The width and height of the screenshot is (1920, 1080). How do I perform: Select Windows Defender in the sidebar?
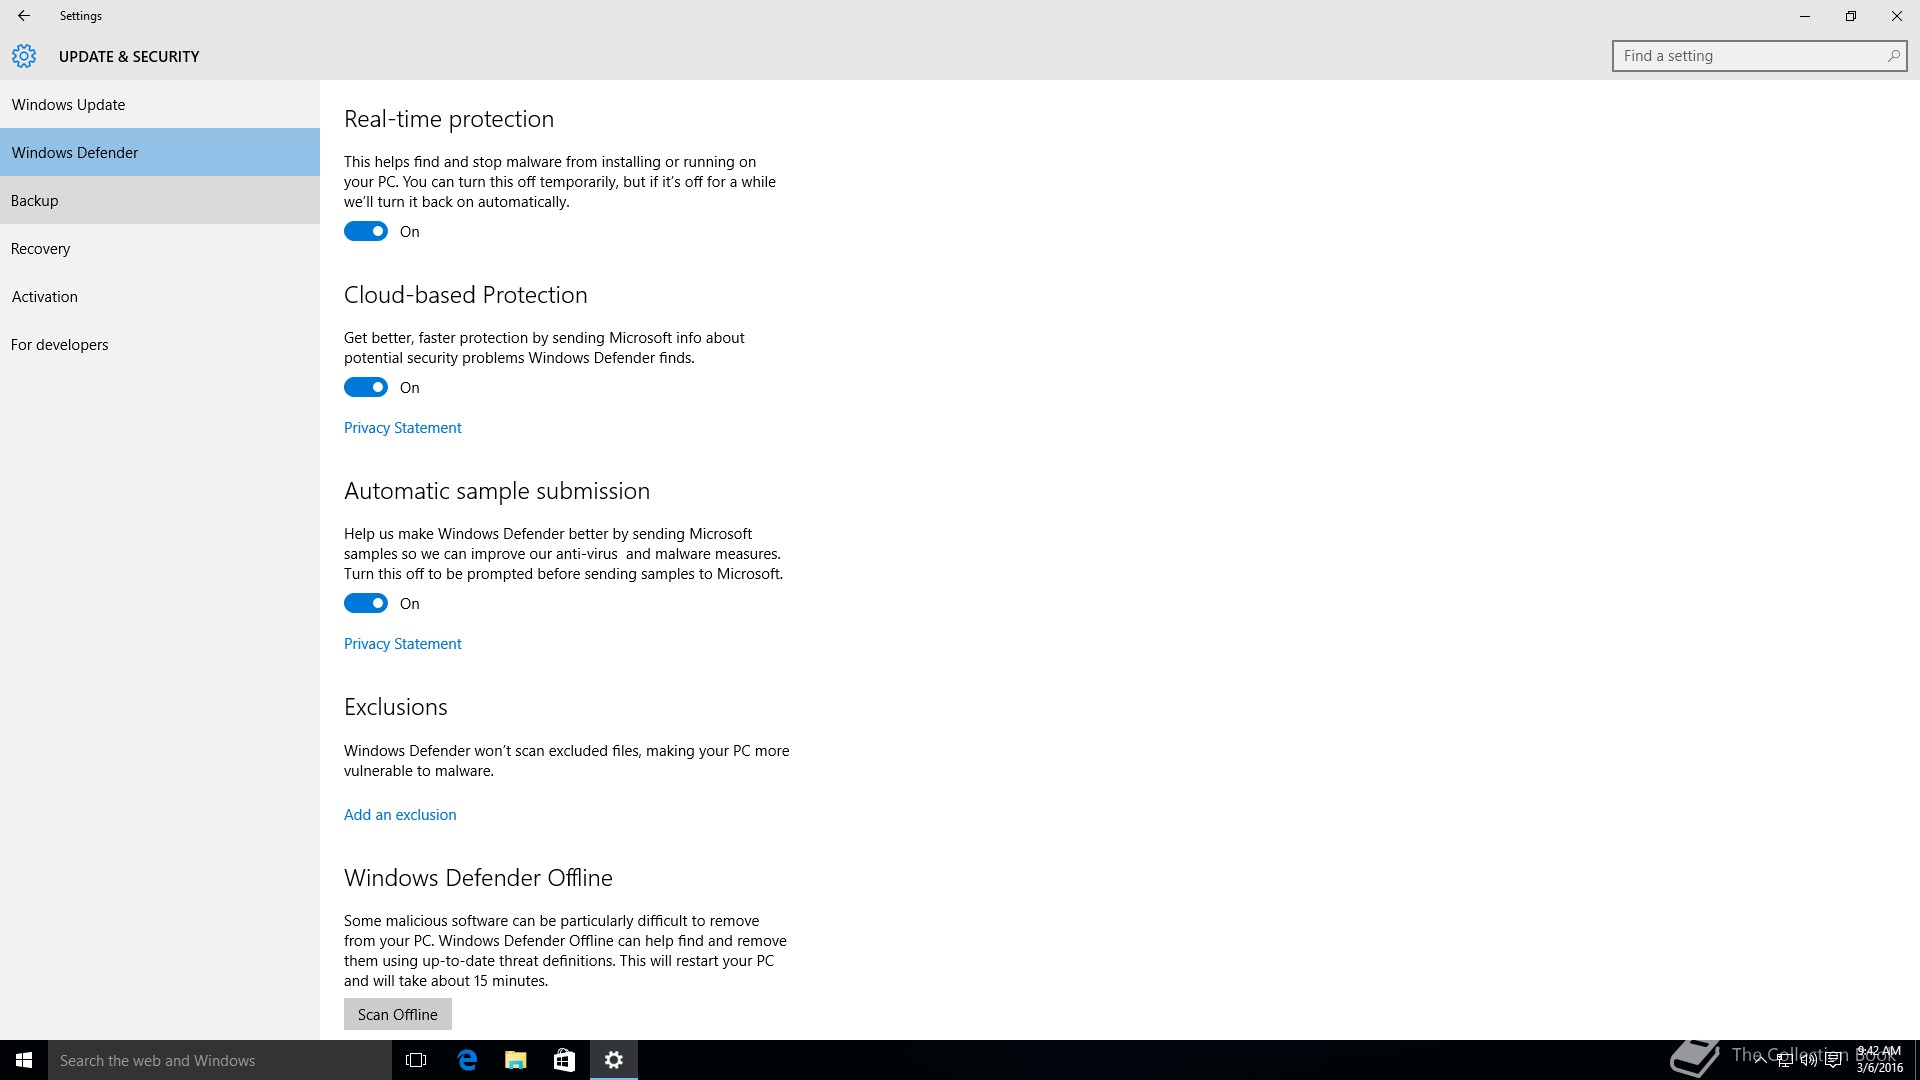(x=160, y=152)
